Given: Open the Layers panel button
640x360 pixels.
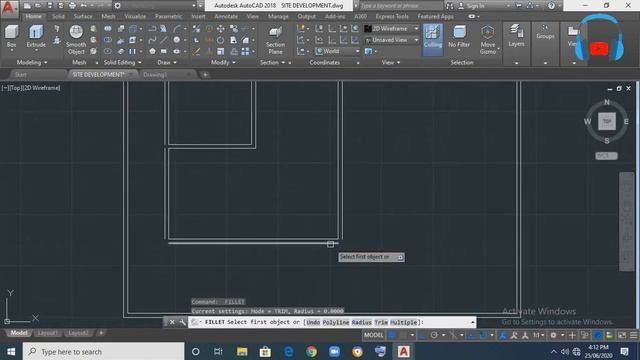Looking at the screenshot, I should point(516,35).
